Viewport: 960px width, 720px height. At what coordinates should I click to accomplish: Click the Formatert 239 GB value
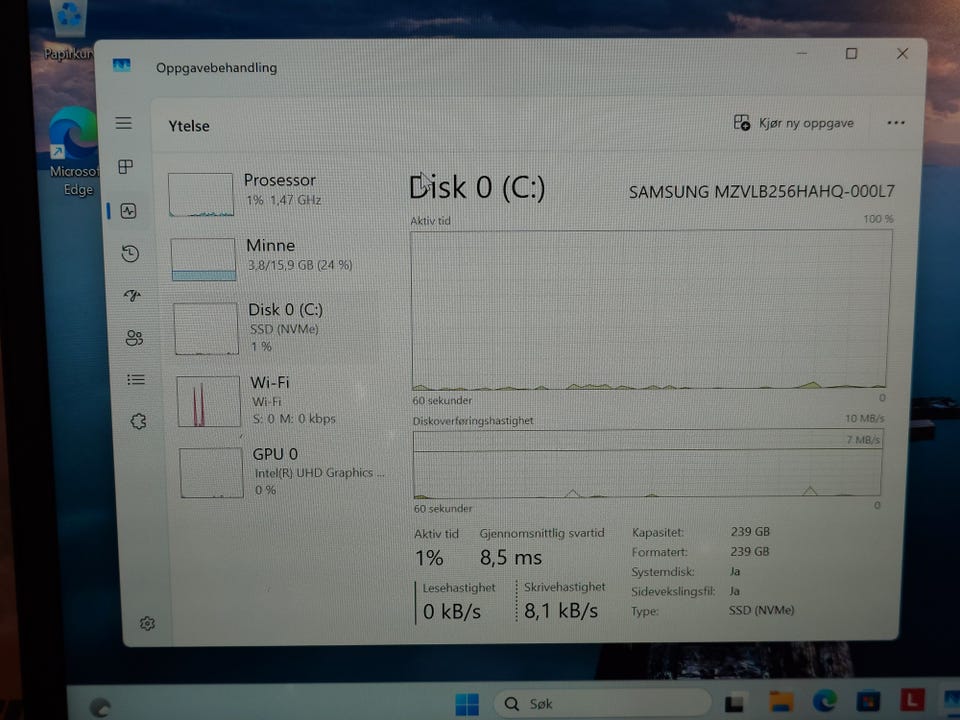(749, 552)
